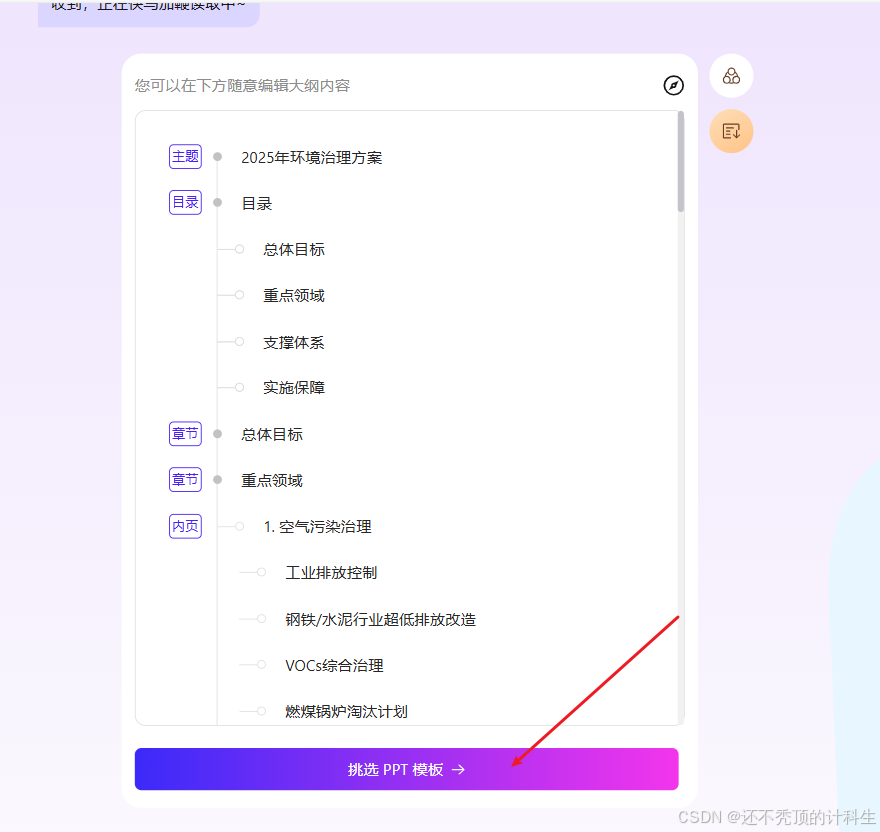Select the 1. 空气污染治理 page item
Screen dimensions: 880x832
click(318, 527)
